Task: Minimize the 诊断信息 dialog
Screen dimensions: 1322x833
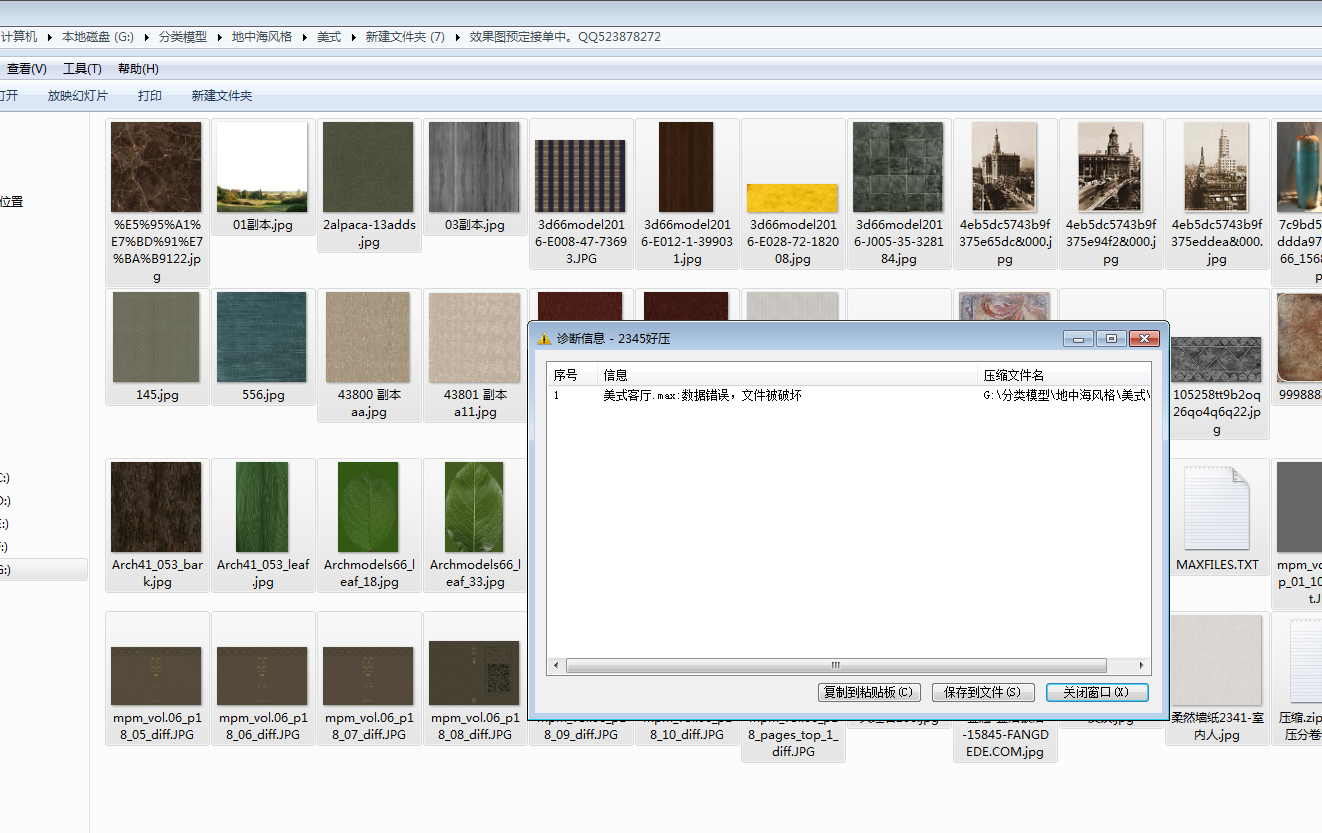Action: point(1078,339)
